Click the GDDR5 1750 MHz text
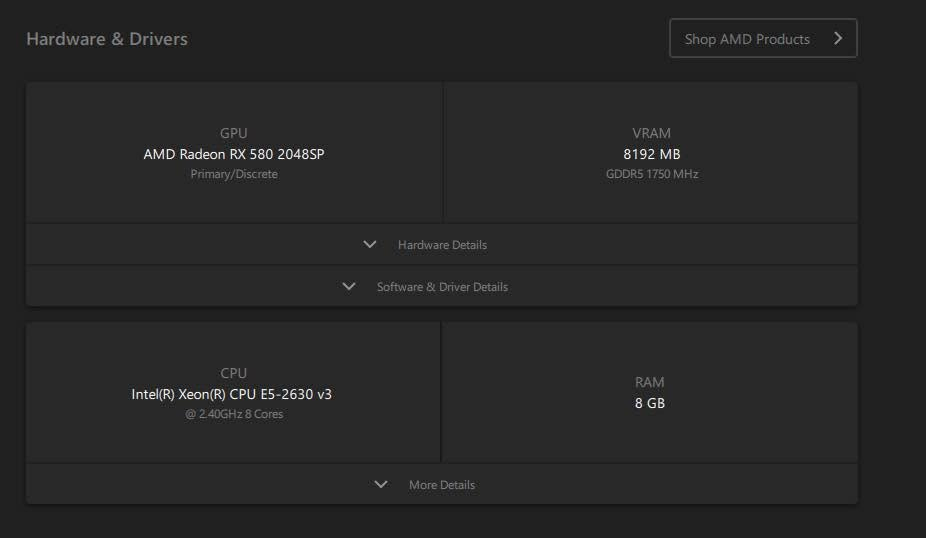926x538 pixels. 652,174
